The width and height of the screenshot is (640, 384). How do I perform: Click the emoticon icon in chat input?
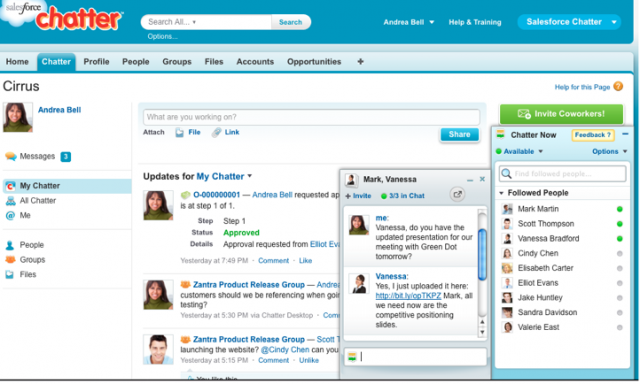[352, 357]
